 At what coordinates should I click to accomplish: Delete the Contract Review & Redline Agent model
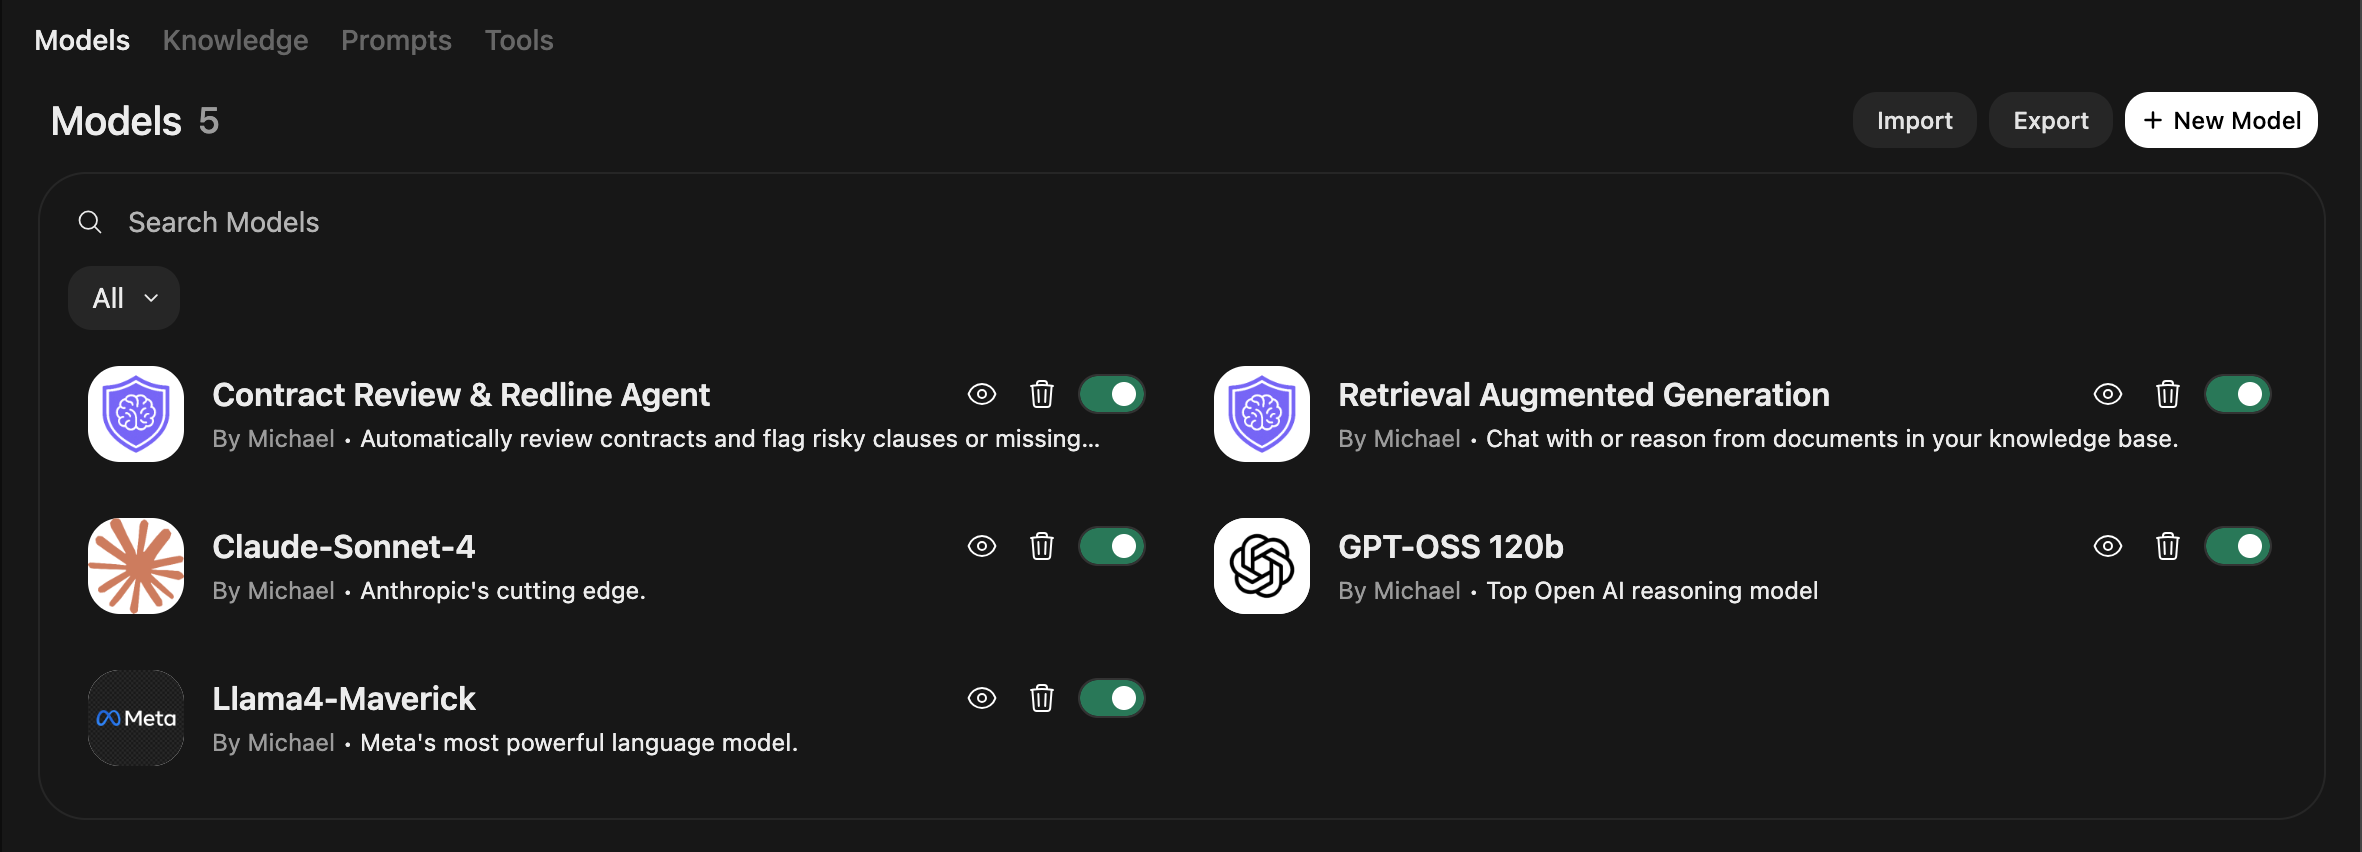tap(1042, 395)
